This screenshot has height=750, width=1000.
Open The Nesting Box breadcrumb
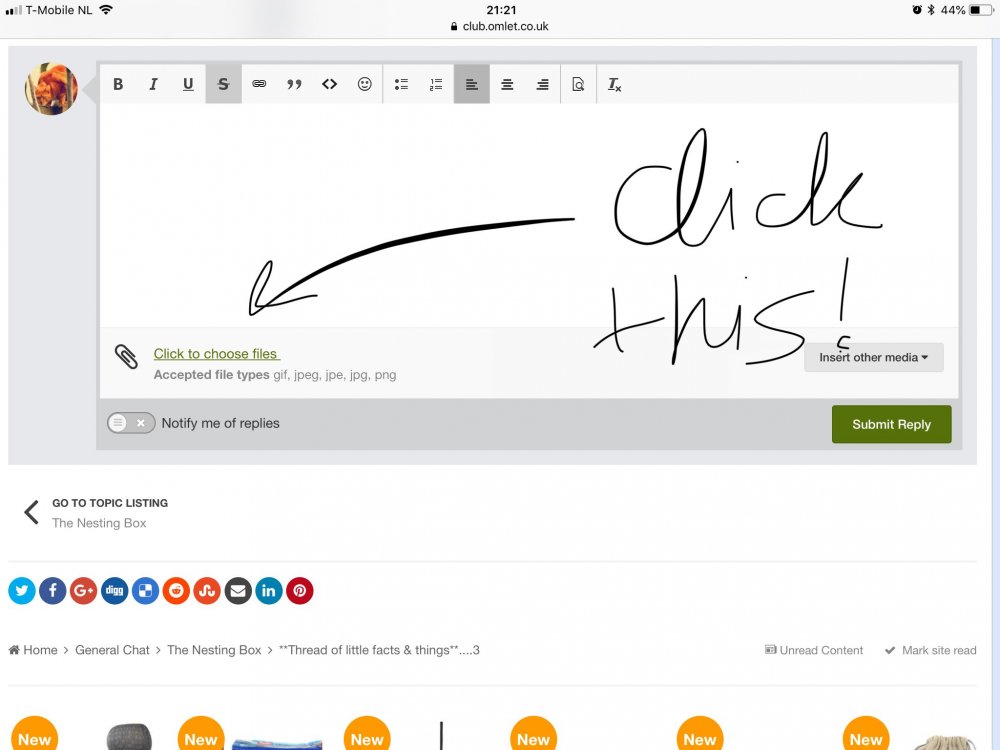point(214,650)
